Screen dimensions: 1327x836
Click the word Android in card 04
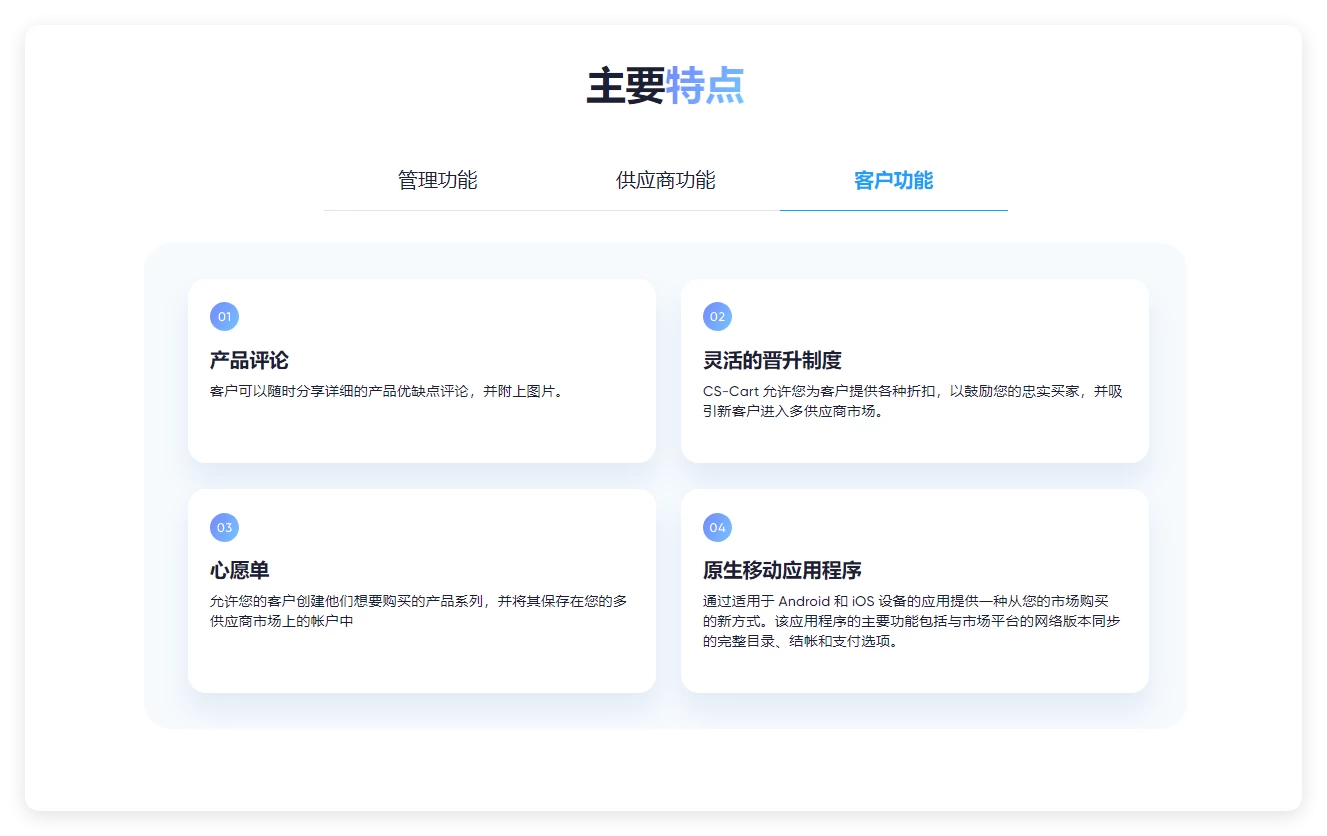click(x=804, y=602)
